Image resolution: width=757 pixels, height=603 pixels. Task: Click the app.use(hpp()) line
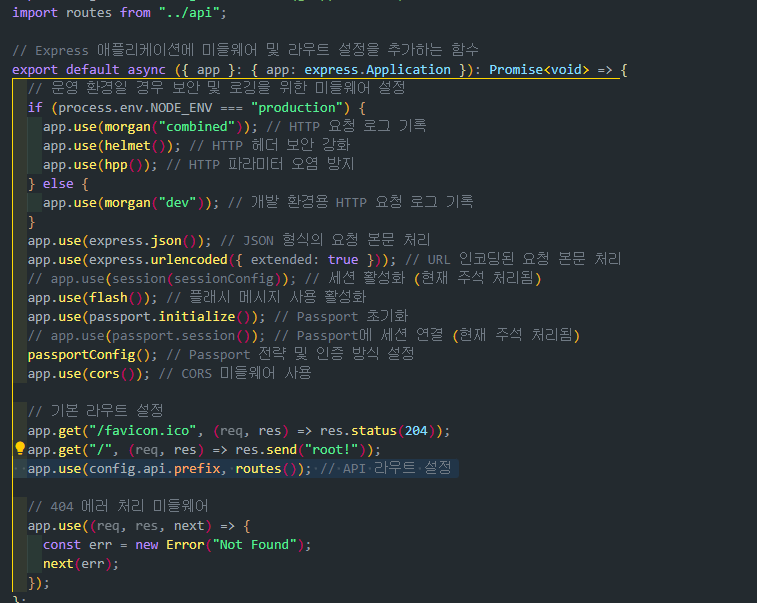(198, 165)
